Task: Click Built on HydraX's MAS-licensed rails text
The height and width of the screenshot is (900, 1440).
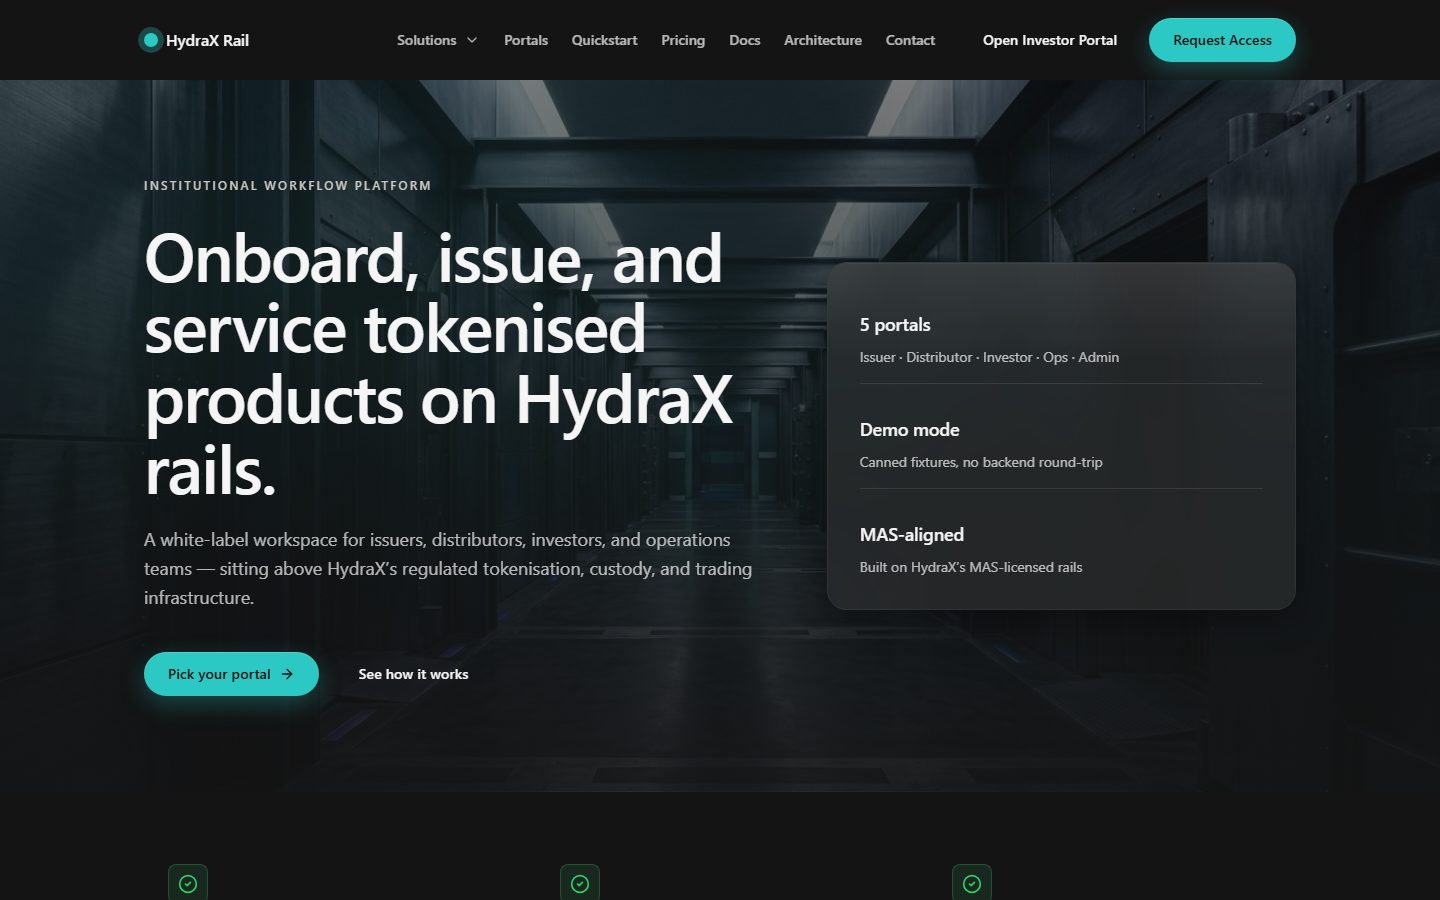Action: 971,567
